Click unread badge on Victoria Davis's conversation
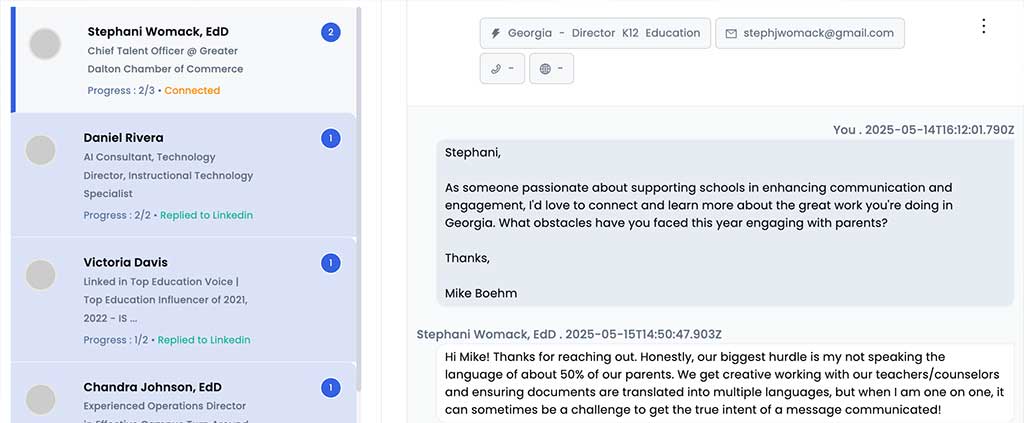The height and width of the screenshot is (423, 1024). tap(330, 263)
